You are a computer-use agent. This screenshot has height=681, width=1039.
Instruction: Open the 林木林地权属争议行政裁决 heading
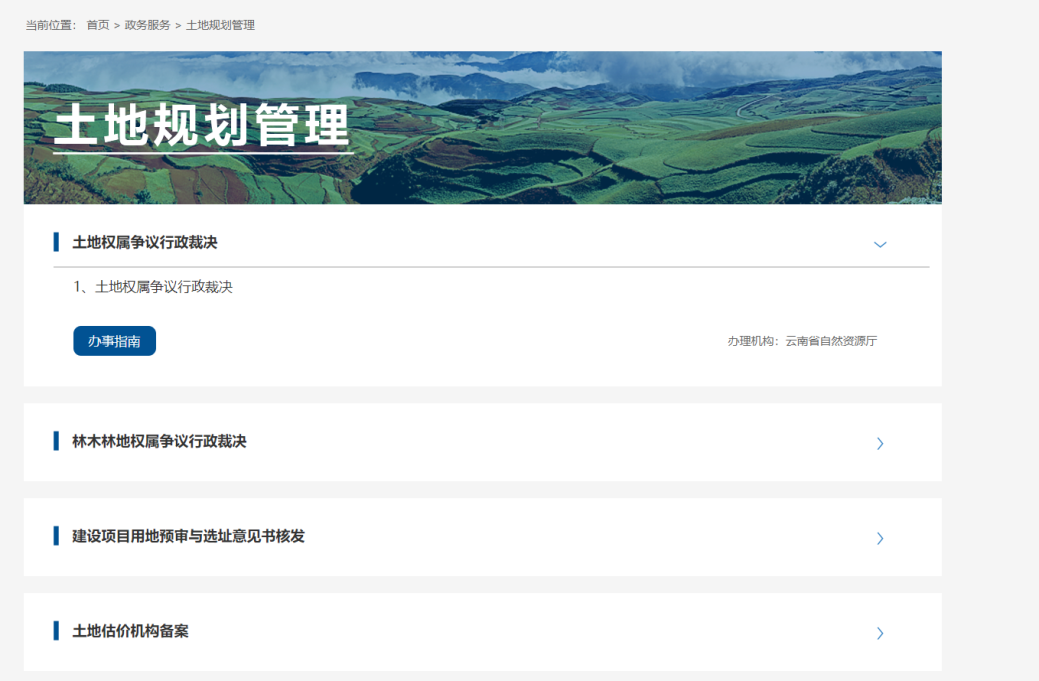click(x=159, y=441)
